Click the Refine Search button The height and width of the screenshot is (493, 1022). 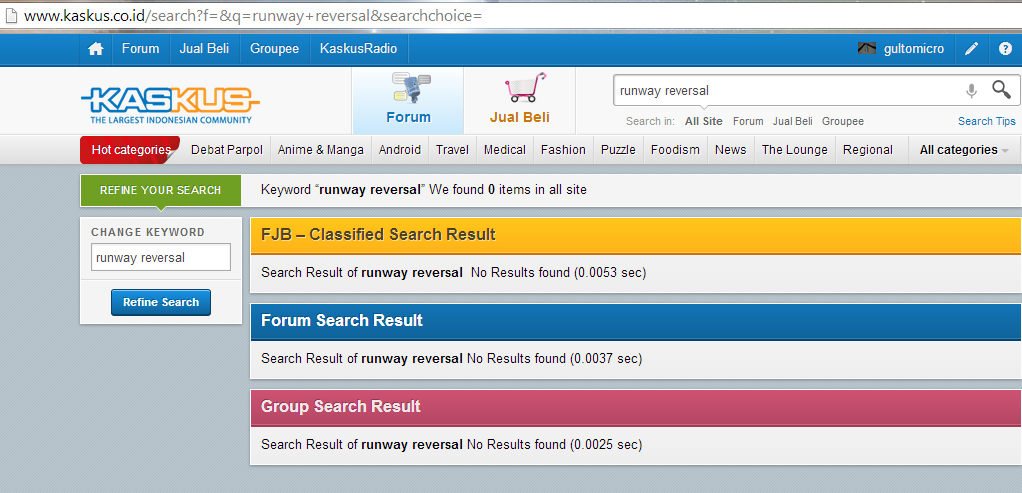(x=161, y=303)
